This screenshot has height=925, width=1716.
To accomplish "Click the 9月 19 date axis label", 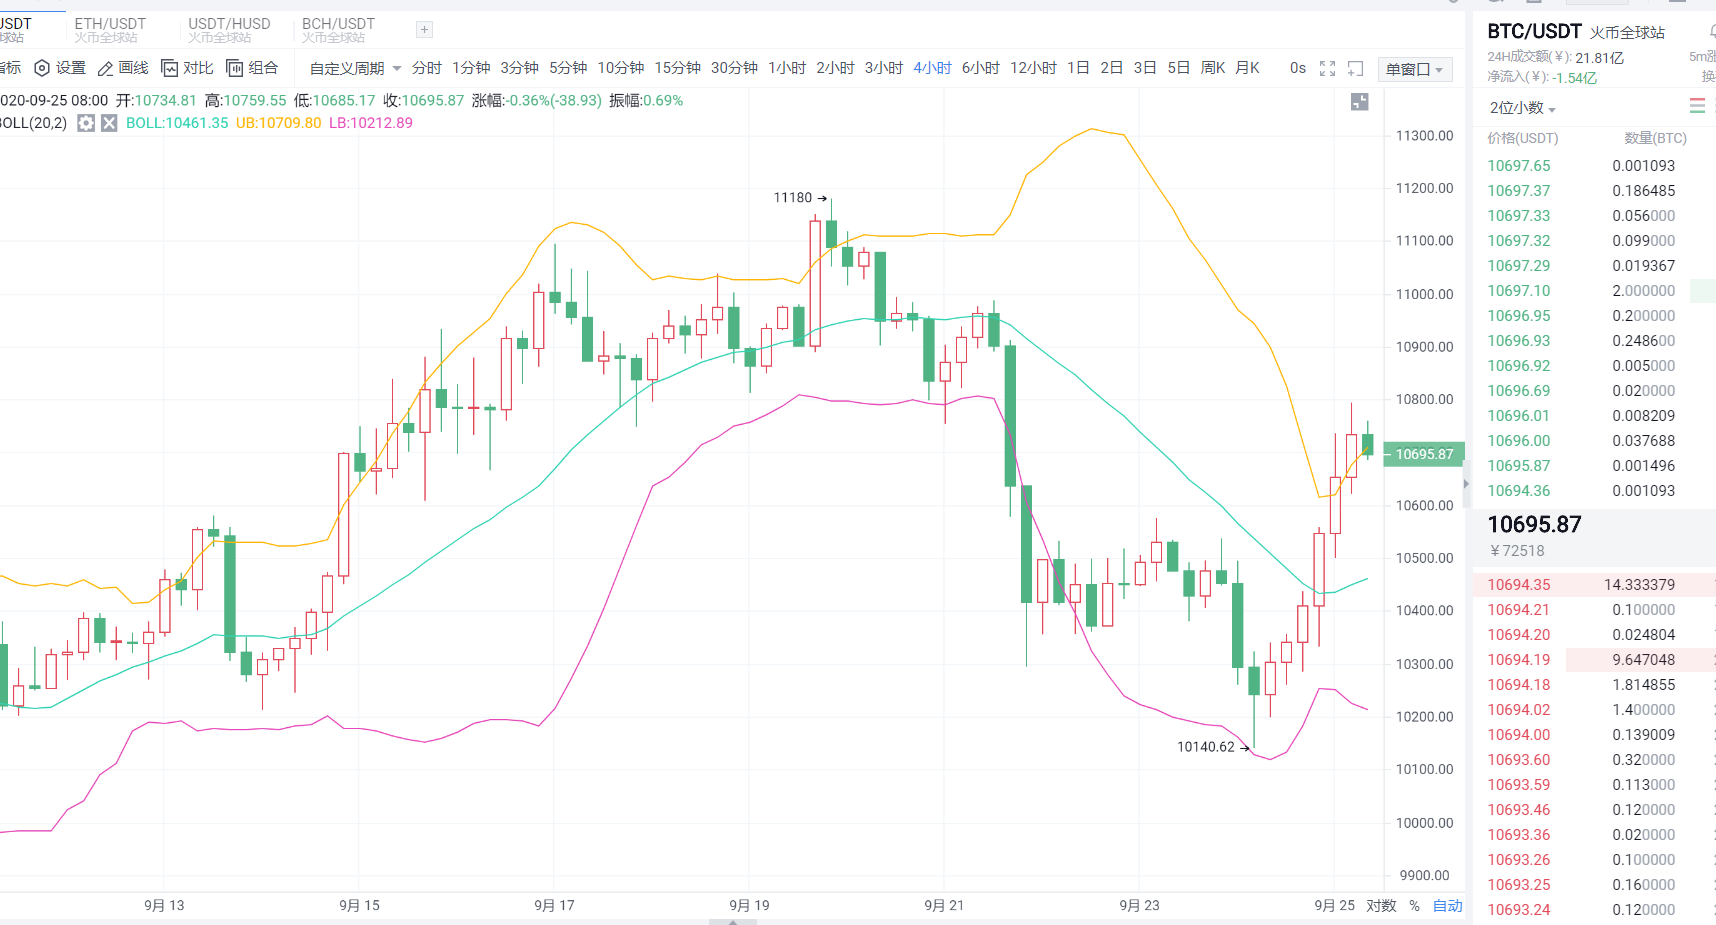I will 749,905.
